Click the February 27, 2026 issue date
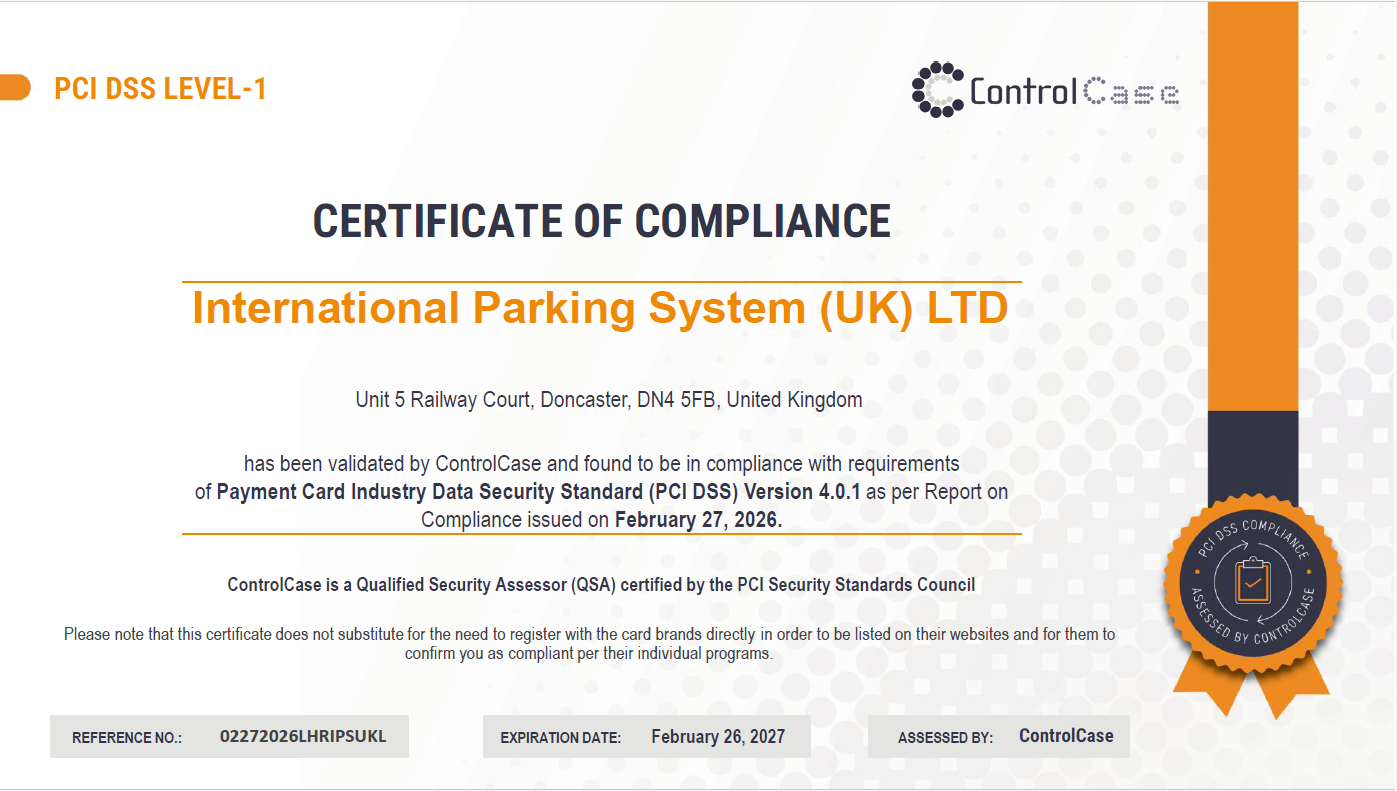This screenshot has width=1397, height=791. tap(698, 520)
